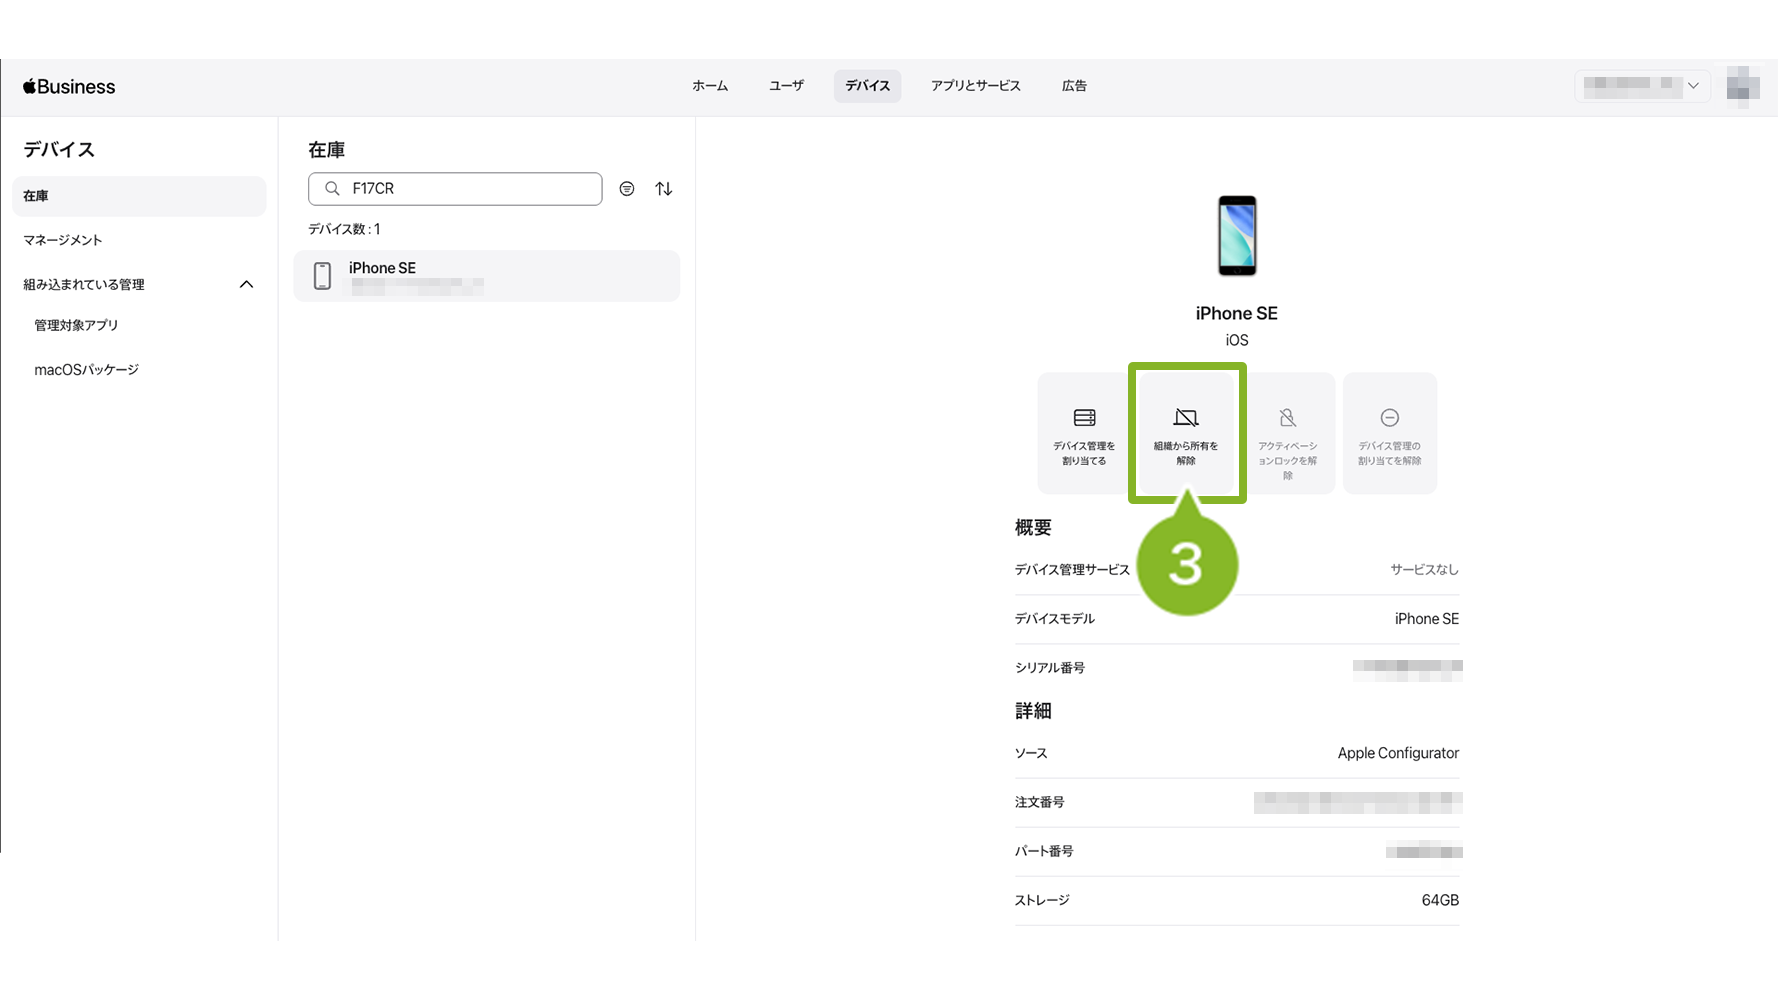Click the Assign Device Management (デバイス管理を割り当てる) button

(1084, 434)
